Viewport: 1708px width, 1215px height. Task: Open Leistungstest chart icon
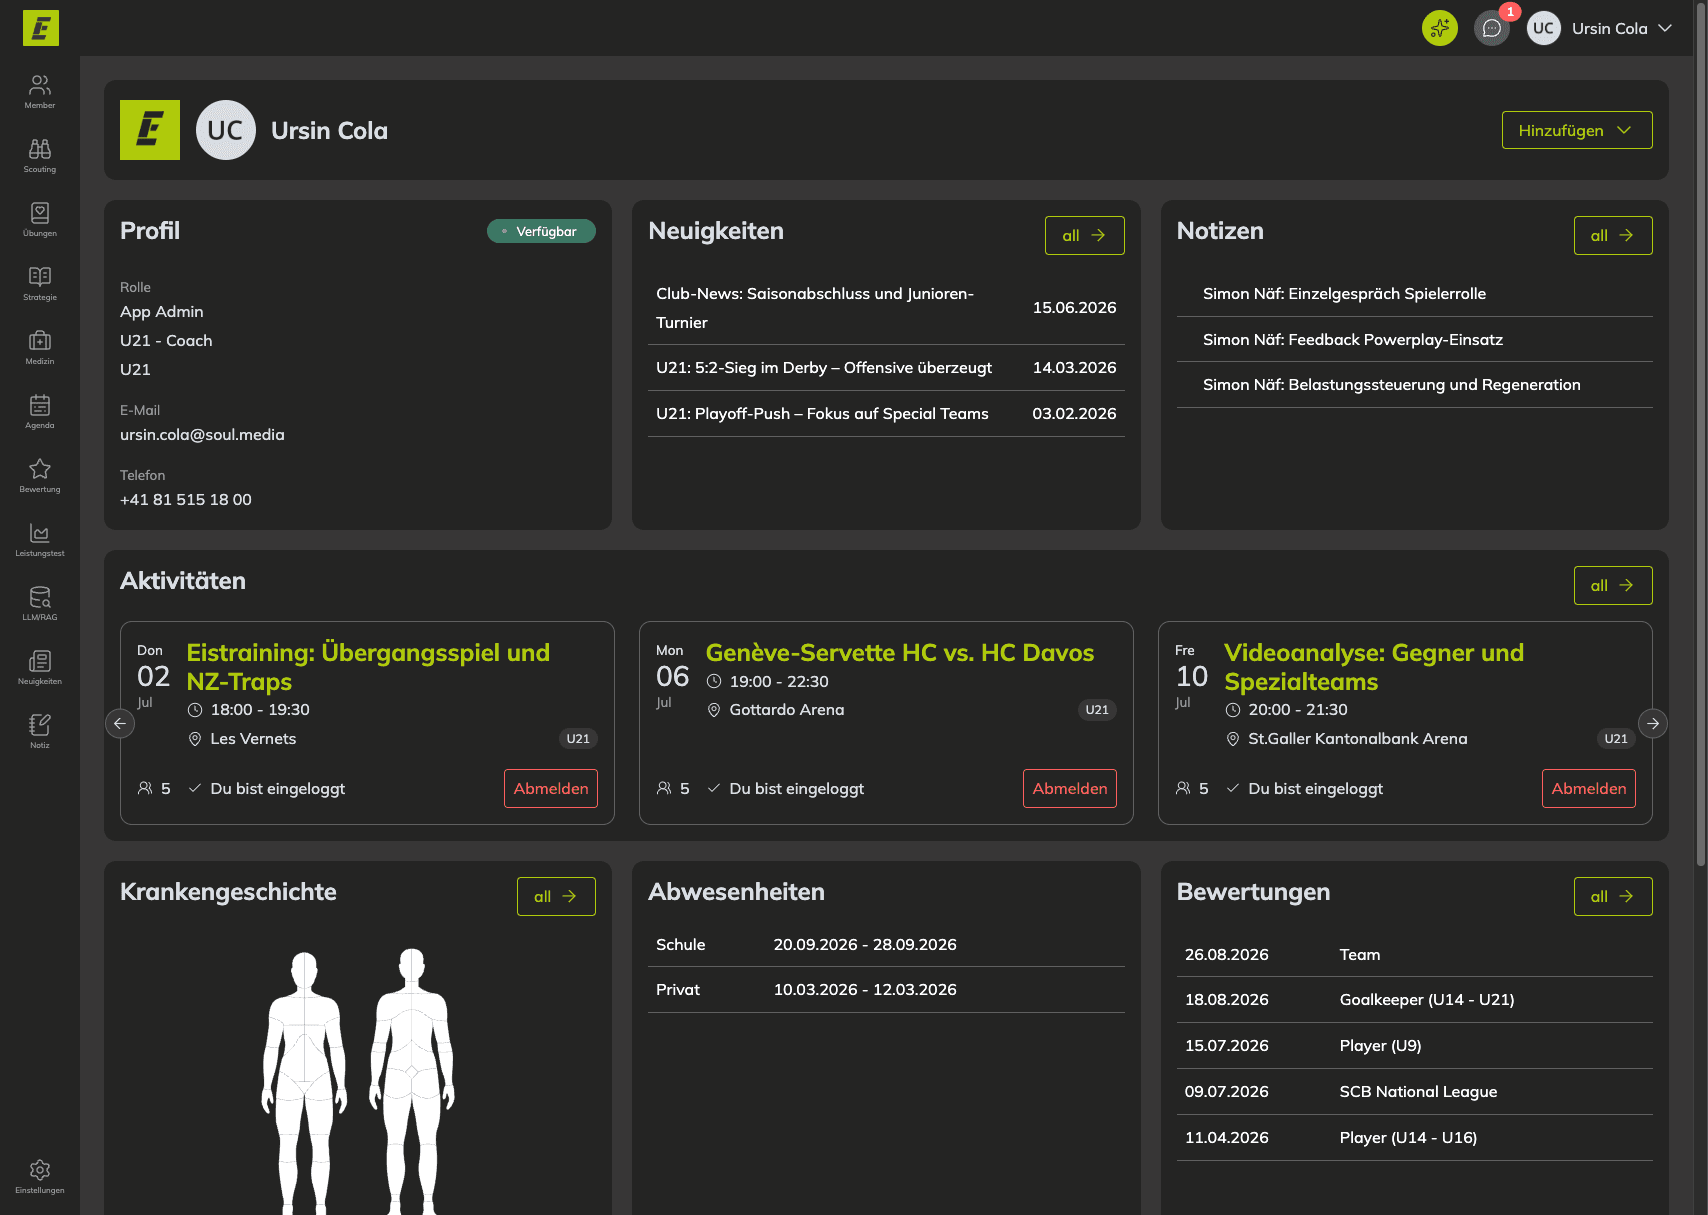pyautogui.click(x=40, y=539)
